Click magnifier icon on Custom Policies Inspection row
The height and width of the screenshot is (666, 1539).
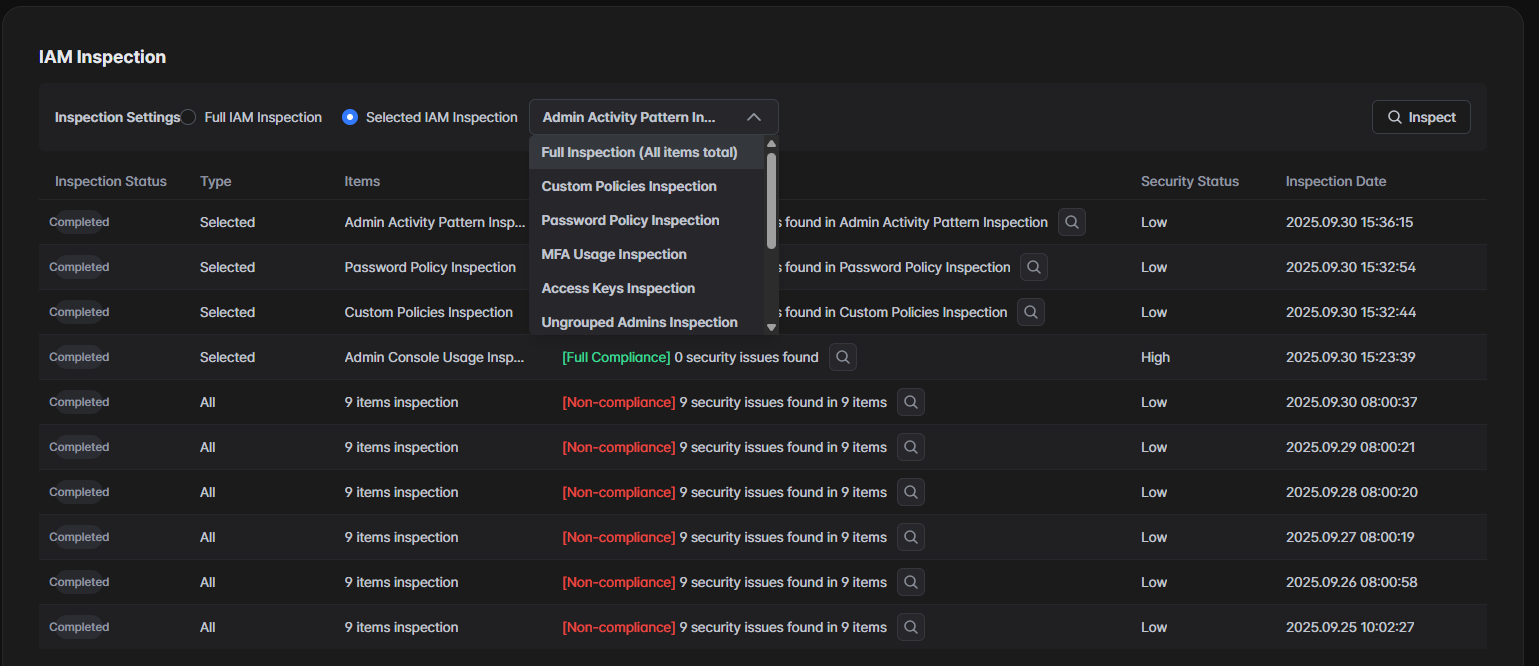point(1031,312)
